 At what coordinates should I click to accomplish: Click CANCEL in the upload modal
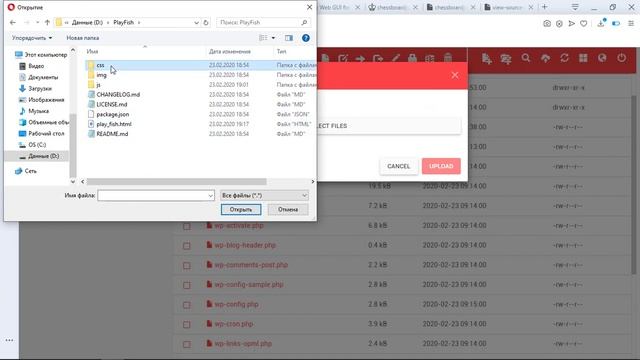pos(399,166)
